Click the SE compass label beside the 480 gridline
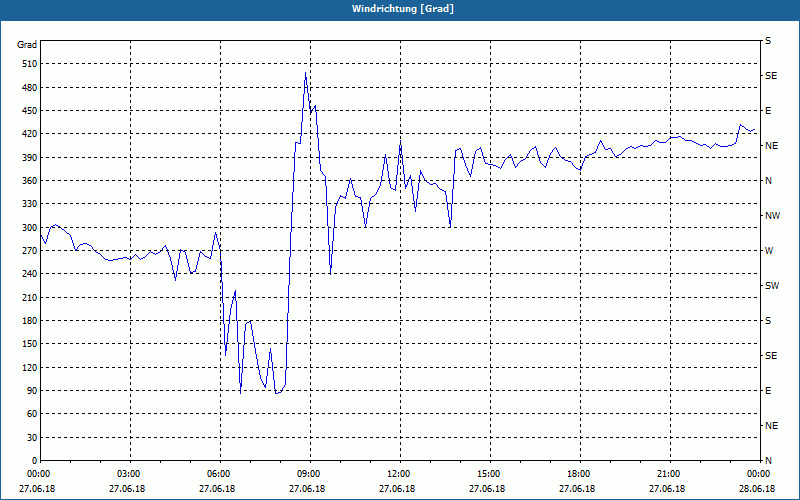Screen dimensions: 800x500 771,76
